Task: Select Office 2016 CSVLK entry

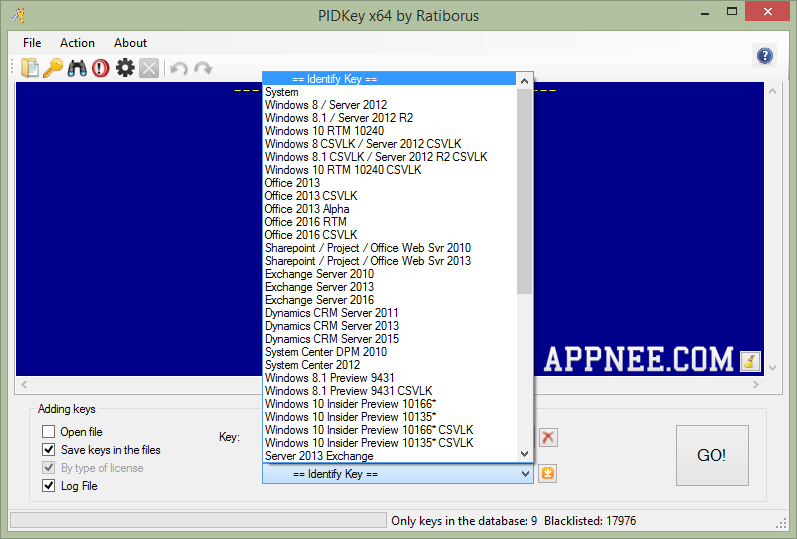Action: [389, 235]
